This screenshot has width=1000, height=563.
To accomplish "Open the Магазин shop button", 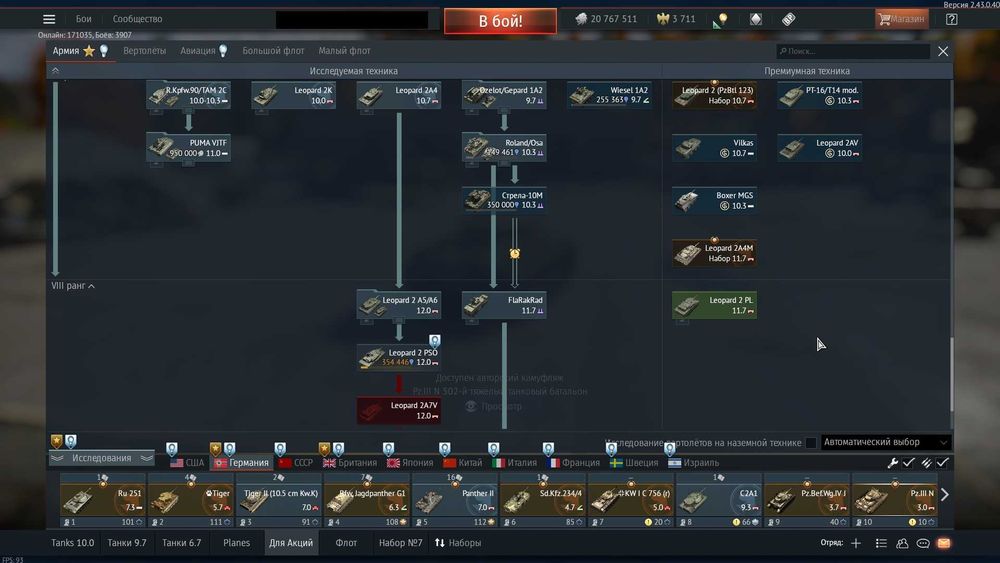I will click(901, 19).
